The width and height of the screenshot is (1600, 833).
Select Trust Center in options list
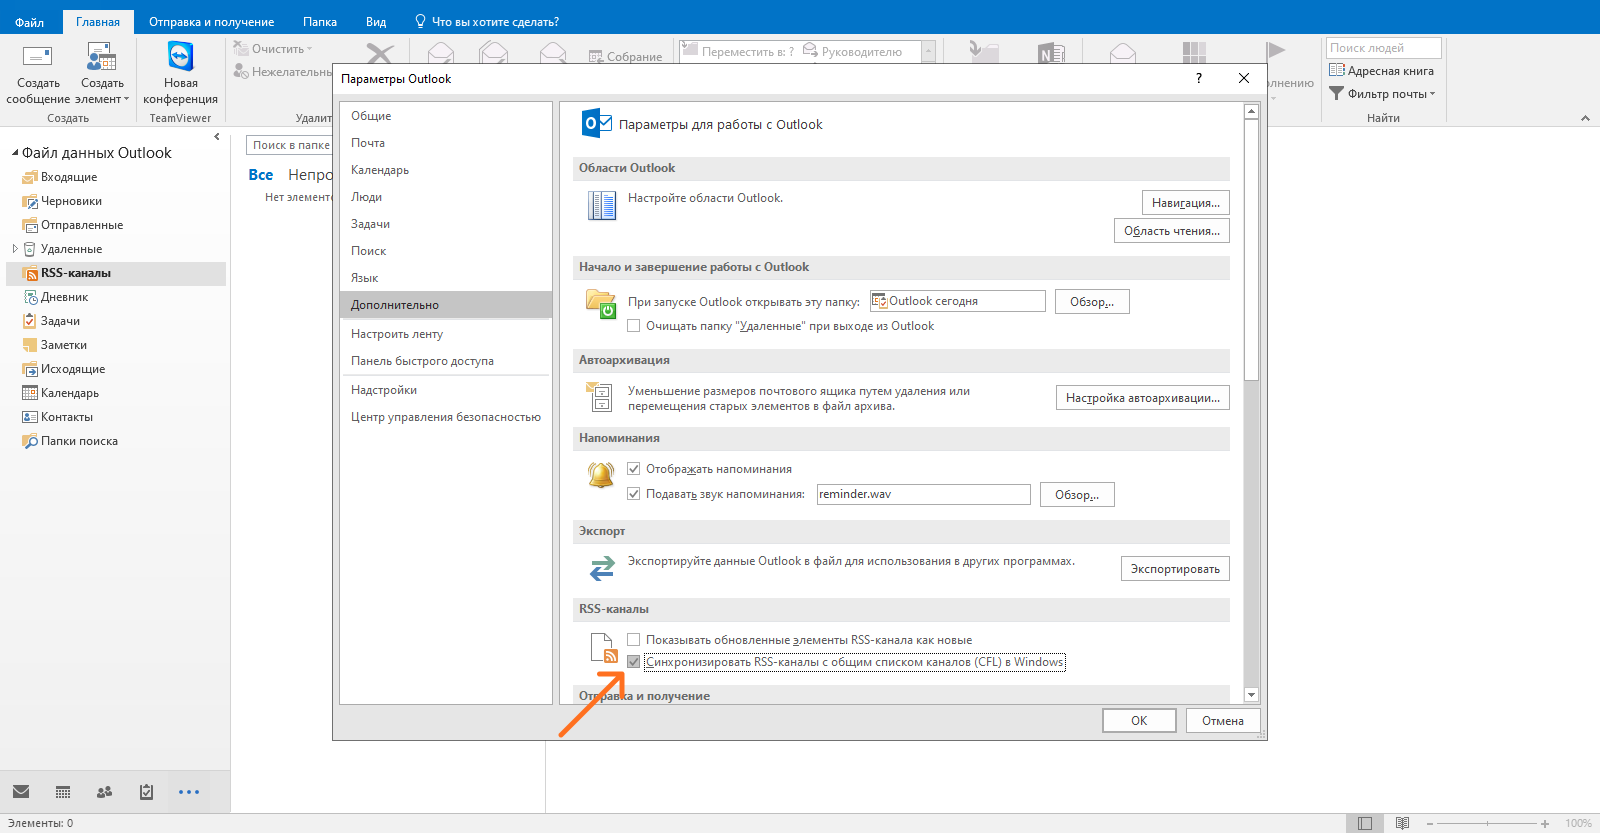(x=446, y=417)
